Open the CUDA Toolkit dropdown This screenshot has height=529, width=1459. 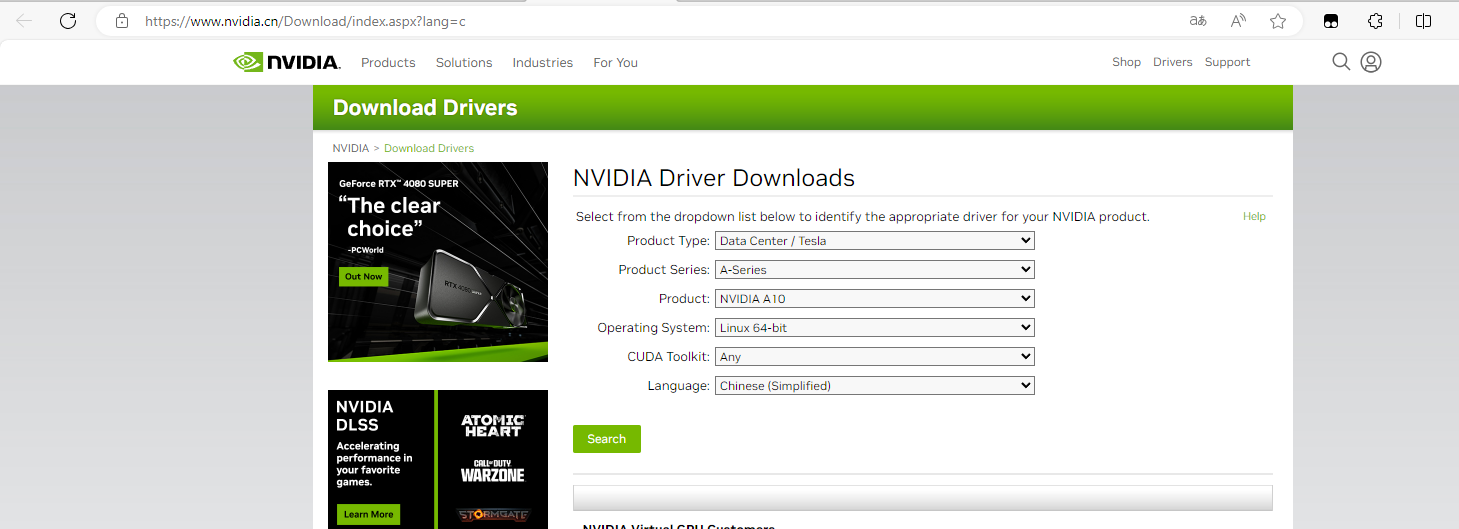coord(875,357)
